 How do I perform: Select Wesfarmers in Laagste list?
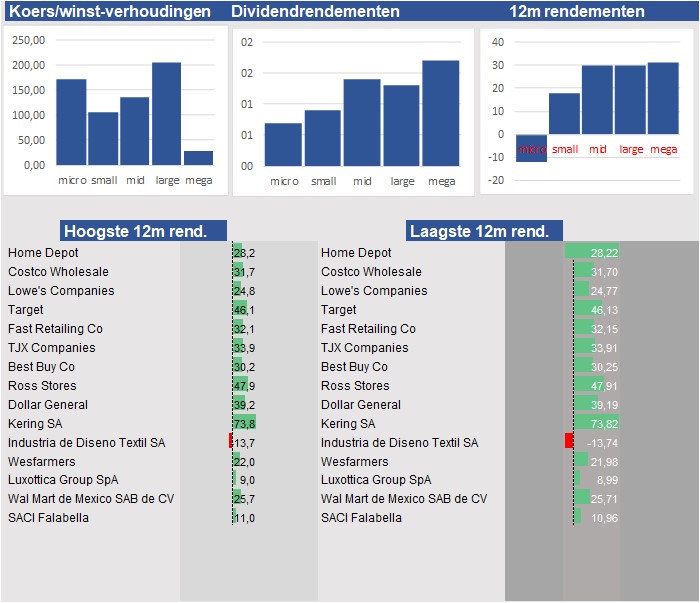tap(354, 461)
